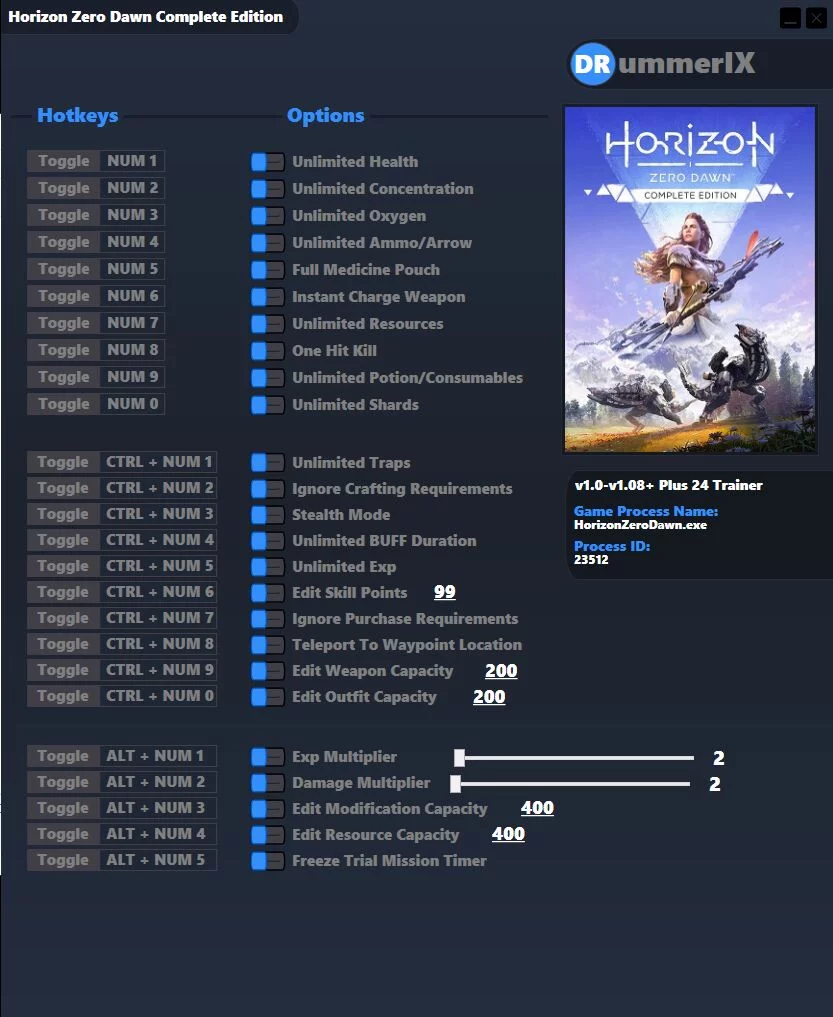Edit the Skill Points value 99
This screenshot has width=833, height=1017.
point(444,592)
